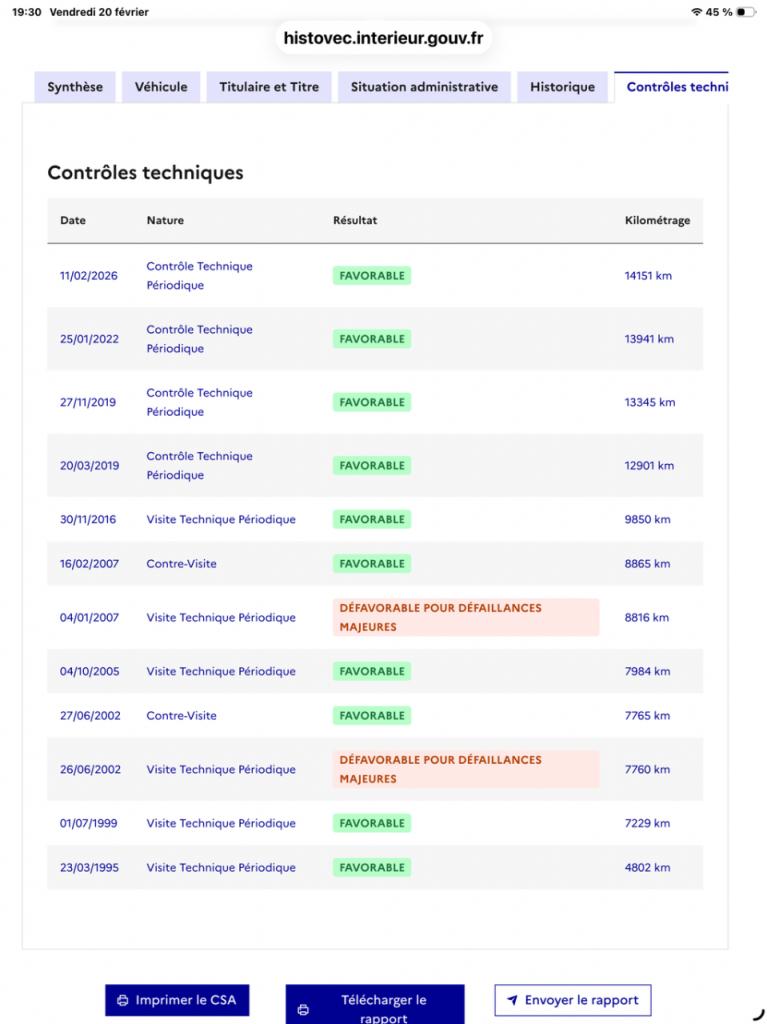The width and height of the screenshot is (767, 1024).
Task: Click the 11/02/2026 inspection date
Action: (89, 276)
